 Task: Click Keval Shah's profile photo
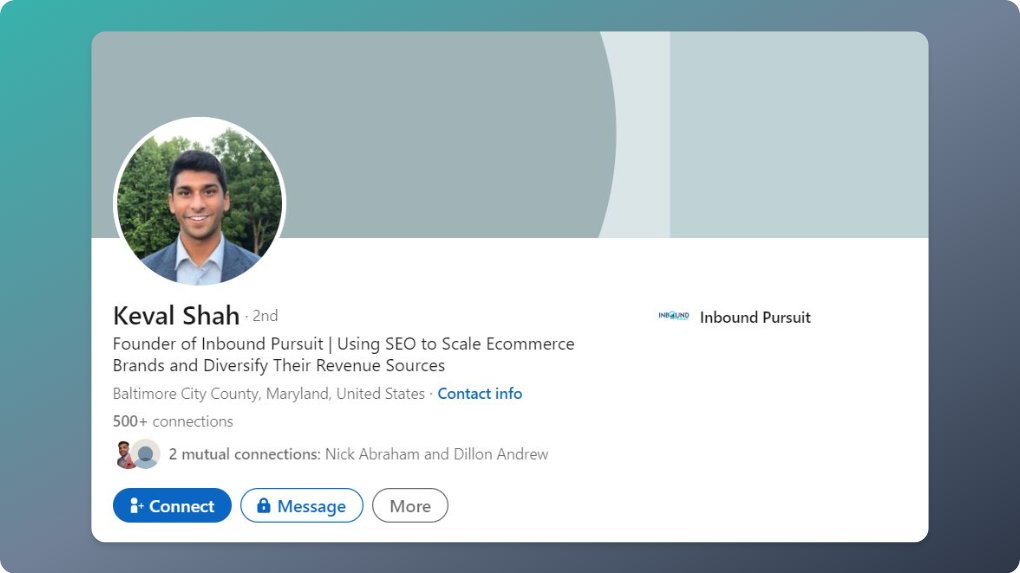coord(200,202)
